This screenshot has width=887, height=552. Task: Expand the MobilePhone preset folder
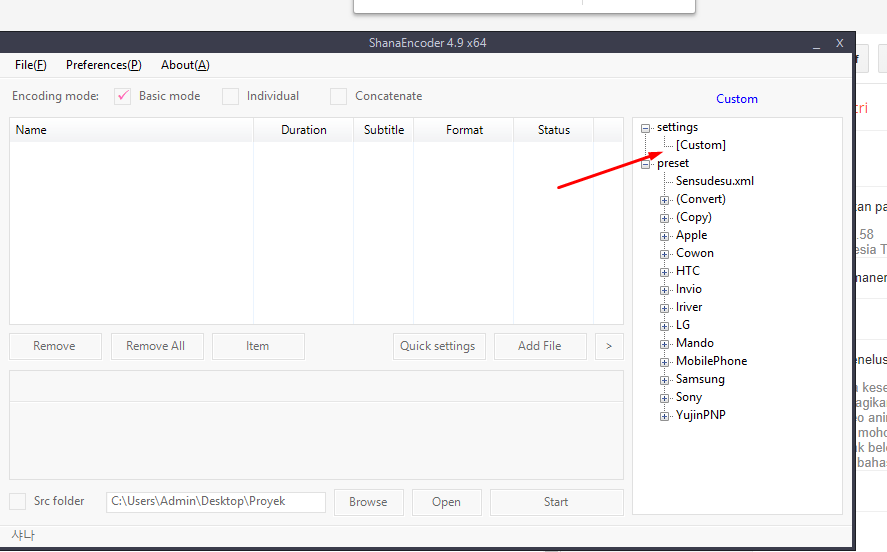point(664,363)
